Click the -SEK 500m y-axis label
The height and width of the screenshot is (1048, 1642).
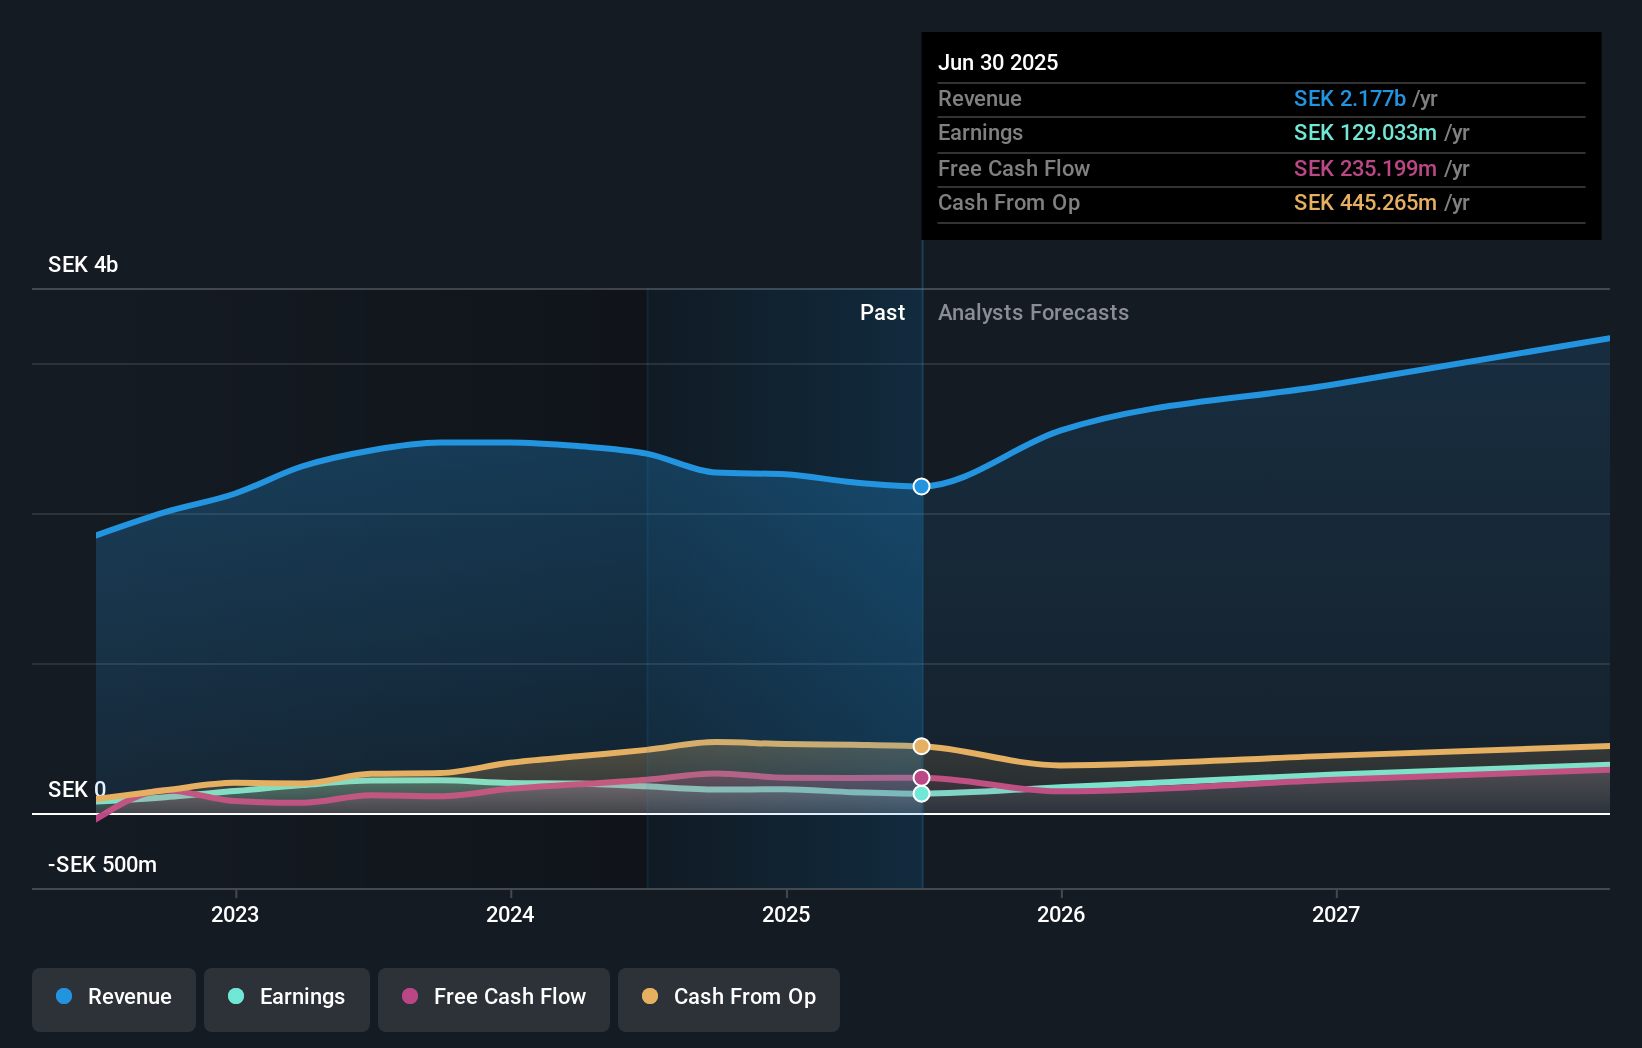pos(102,865)
